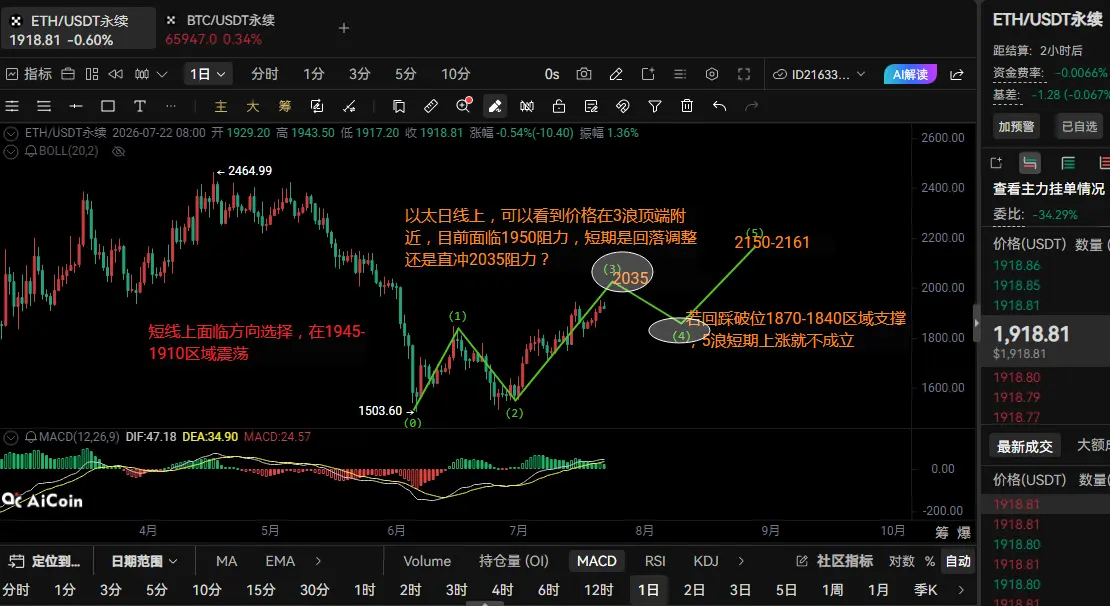Click the note edit icon beside lock
The height and width of the screenshot is (606, 1110).
pyautogui.click(x=591, y=106)
